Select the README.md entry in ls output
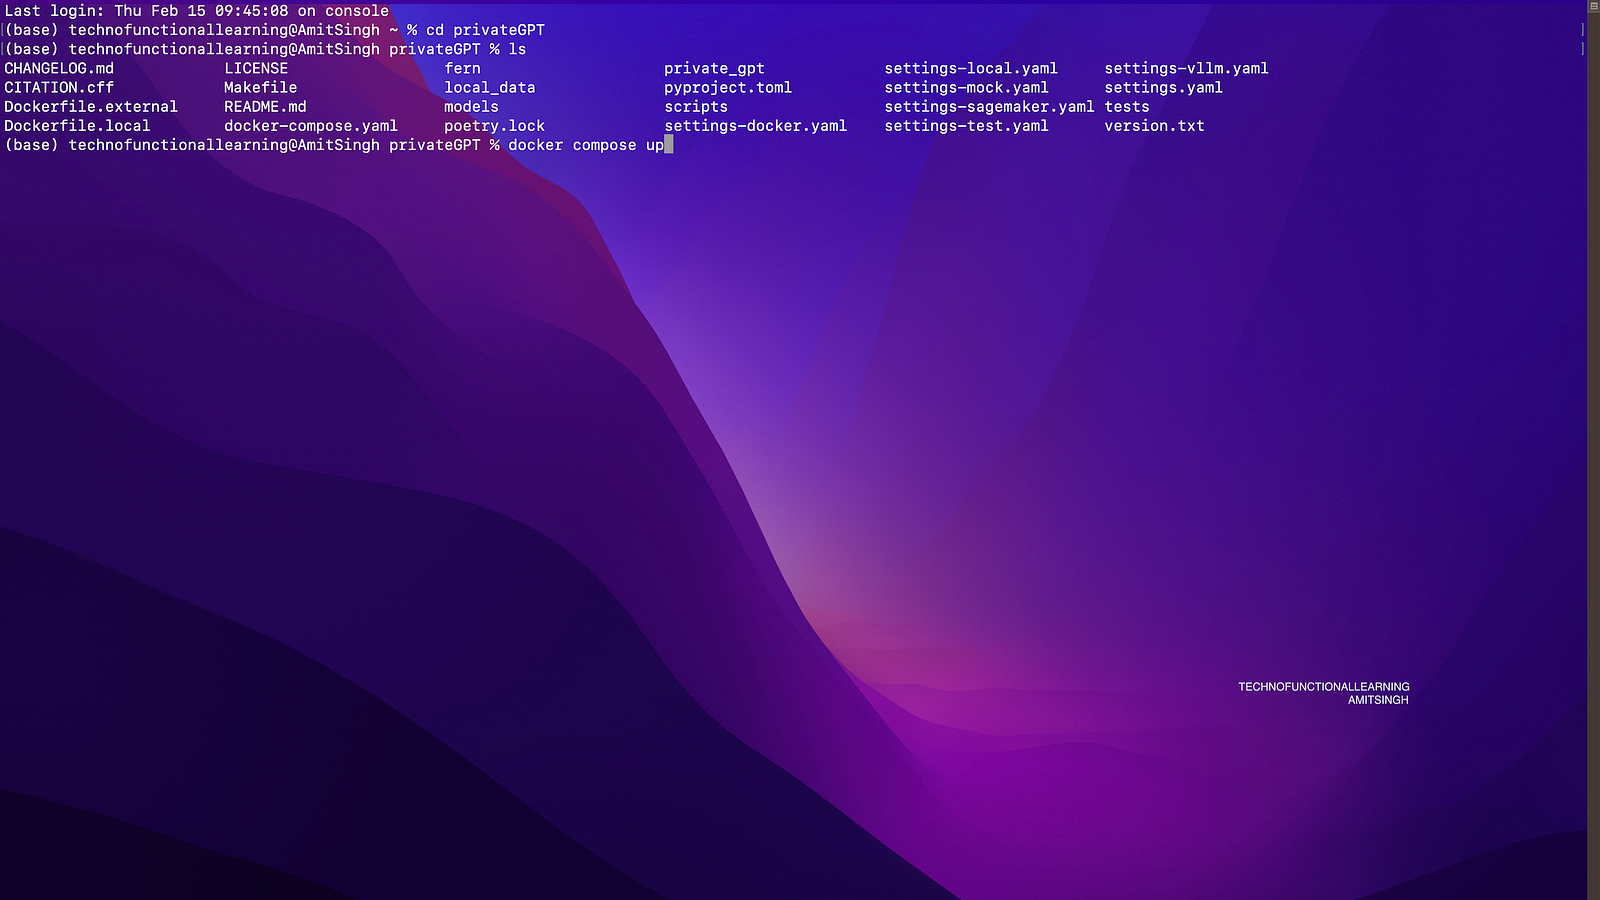Image resolution: width=1600 pixels, height=900 pixels. click(x=265, y=107)
